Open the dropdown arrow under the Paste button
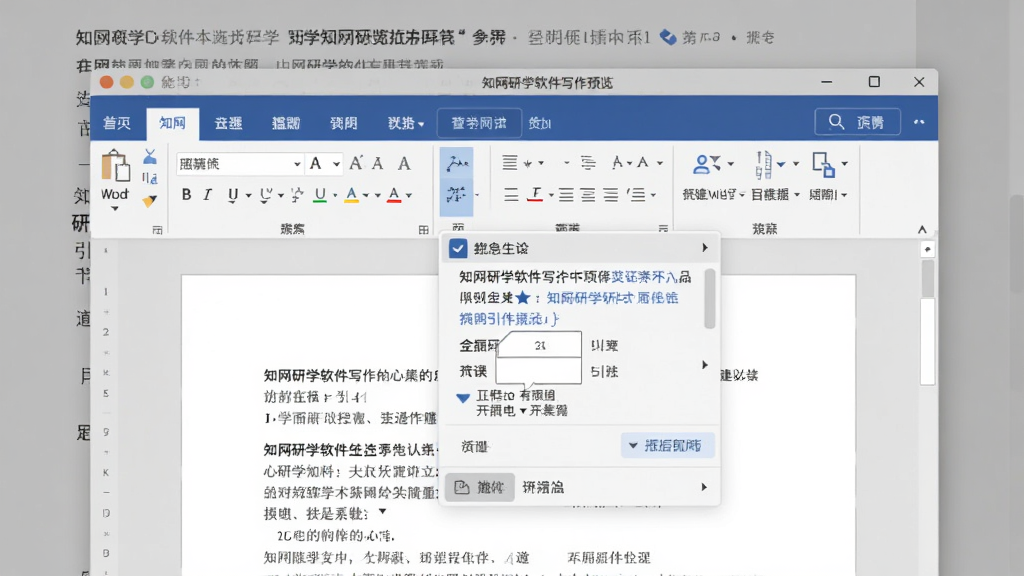Screen dimensions: 1024x576 115,209
